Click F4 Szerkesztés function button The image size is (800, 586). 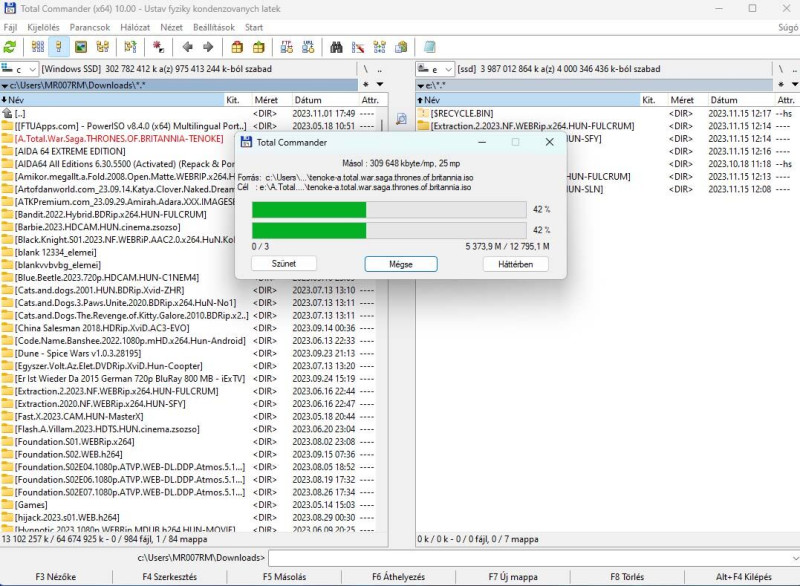coord(170,577)
